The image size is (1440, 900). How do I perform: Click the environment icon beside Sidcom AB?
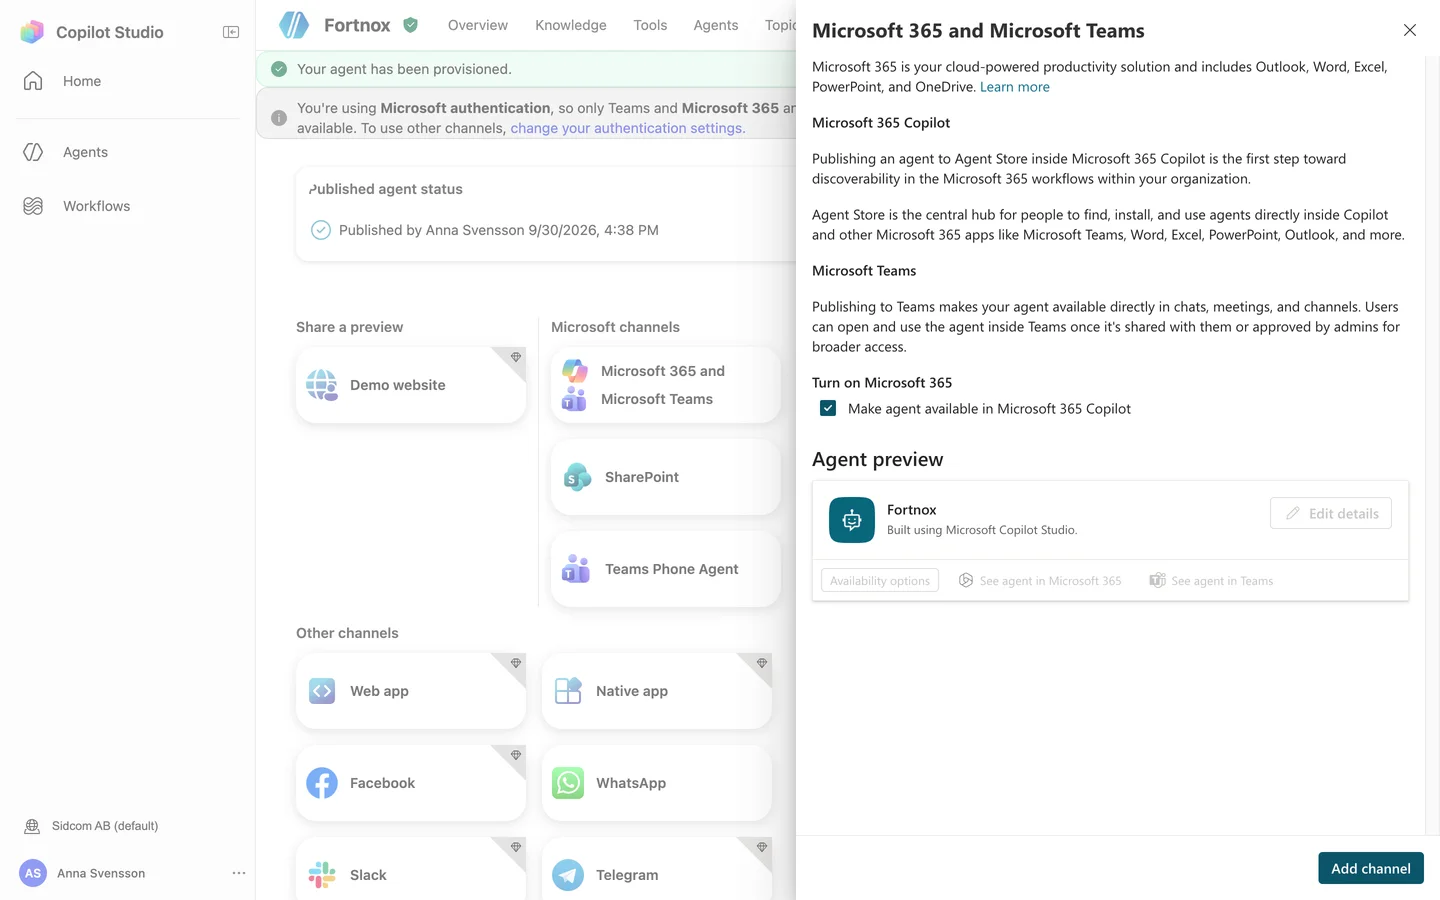pyautogui.click(x=32, y=826)
